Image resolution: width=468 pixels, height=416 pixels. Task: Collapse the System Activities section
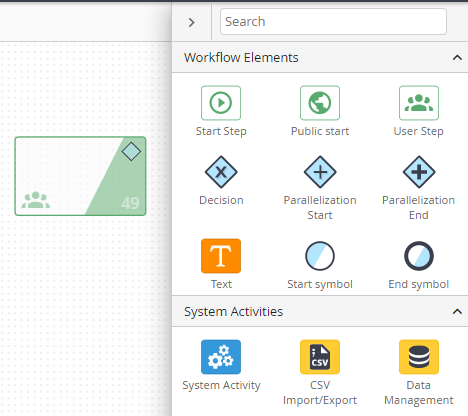pos(457,312)
